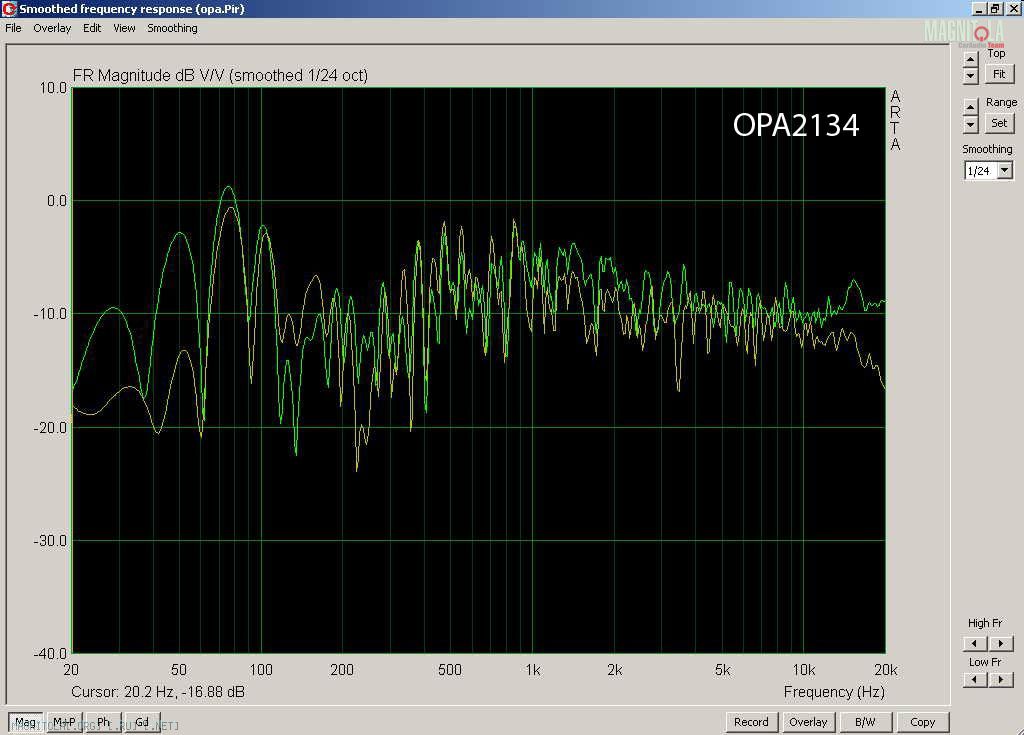Click the Record button

(751, 722)
